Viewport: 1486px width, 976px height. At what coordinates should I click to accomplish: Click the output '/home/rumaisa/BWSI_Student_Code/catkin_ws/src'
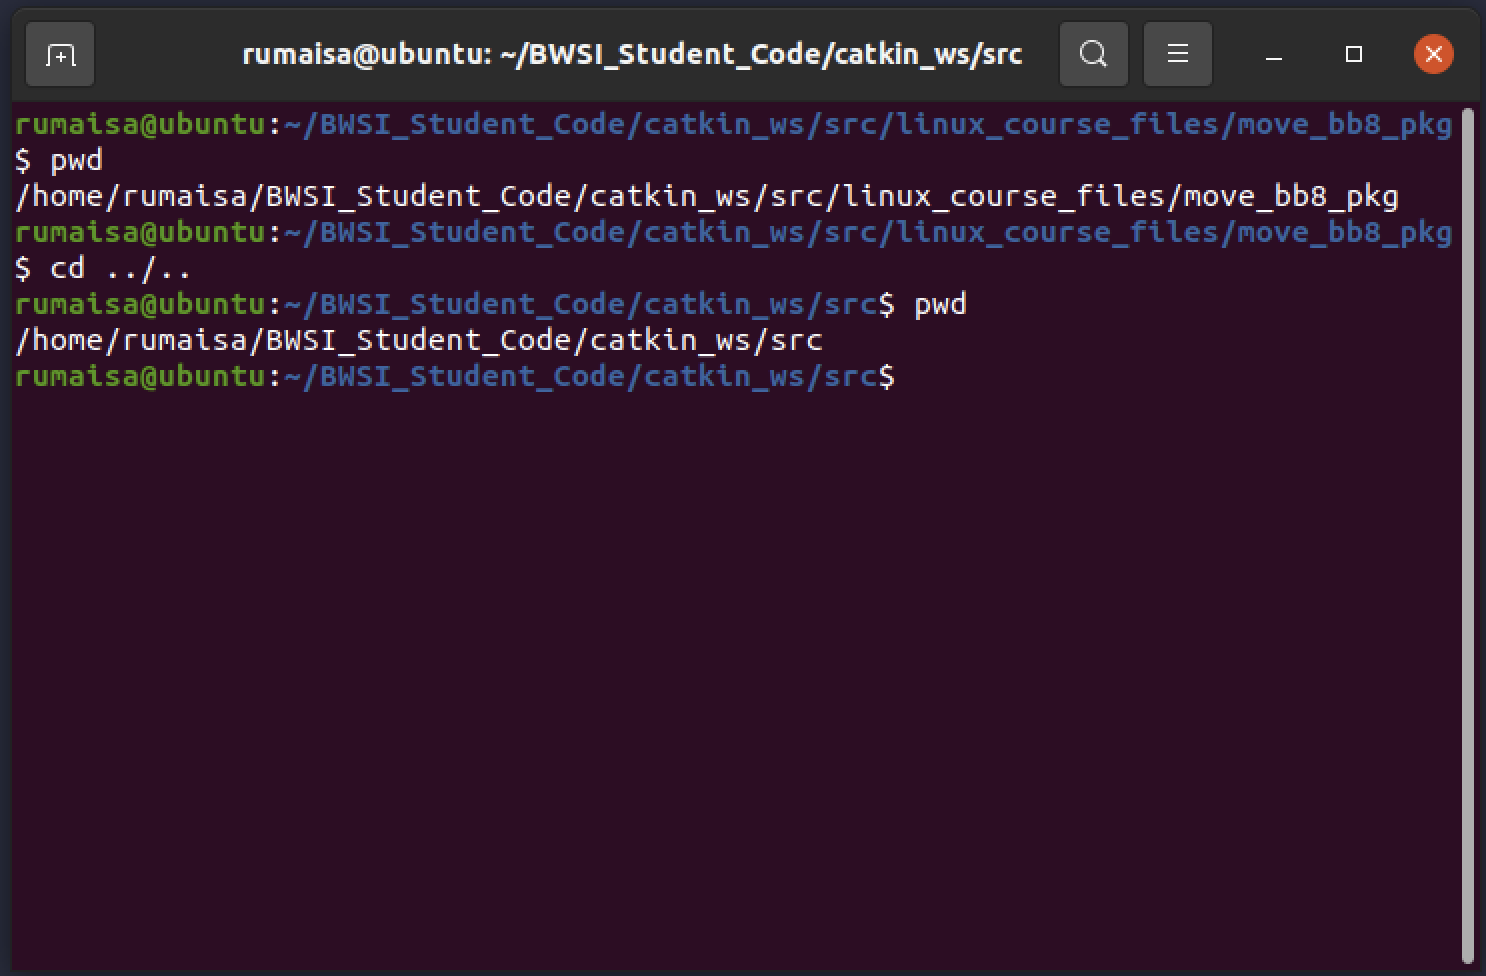coord(418,340)
